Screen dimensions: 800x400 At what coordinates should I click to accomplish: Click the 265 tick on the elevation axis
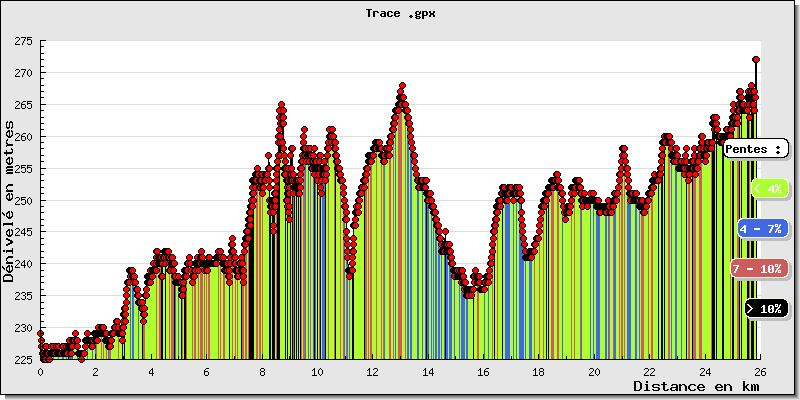(21, 105)
